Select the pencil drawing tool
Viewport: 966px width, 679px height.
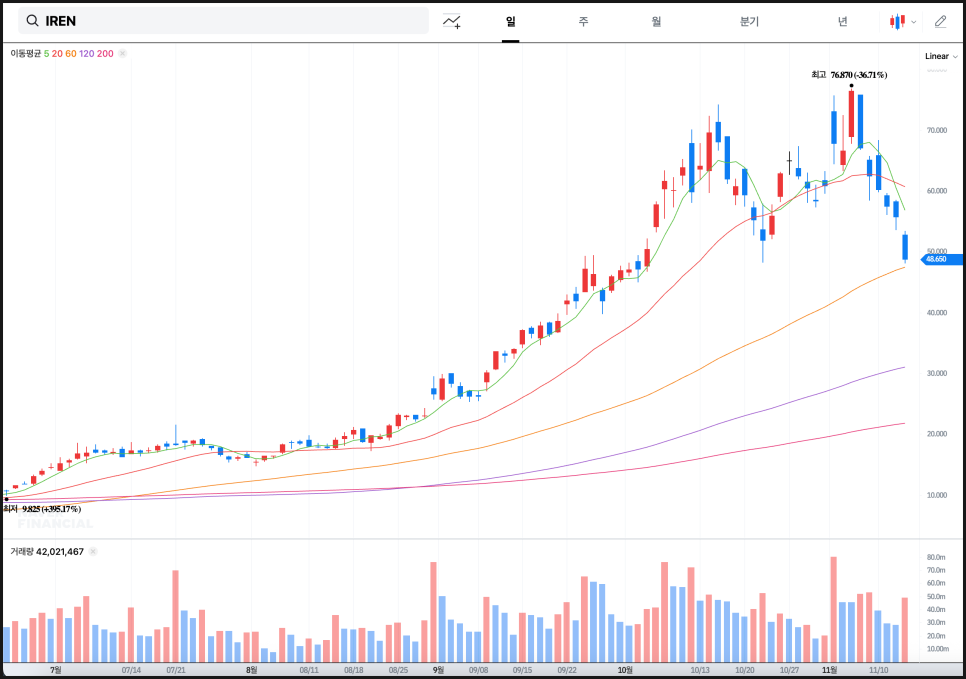coord(940,21)
